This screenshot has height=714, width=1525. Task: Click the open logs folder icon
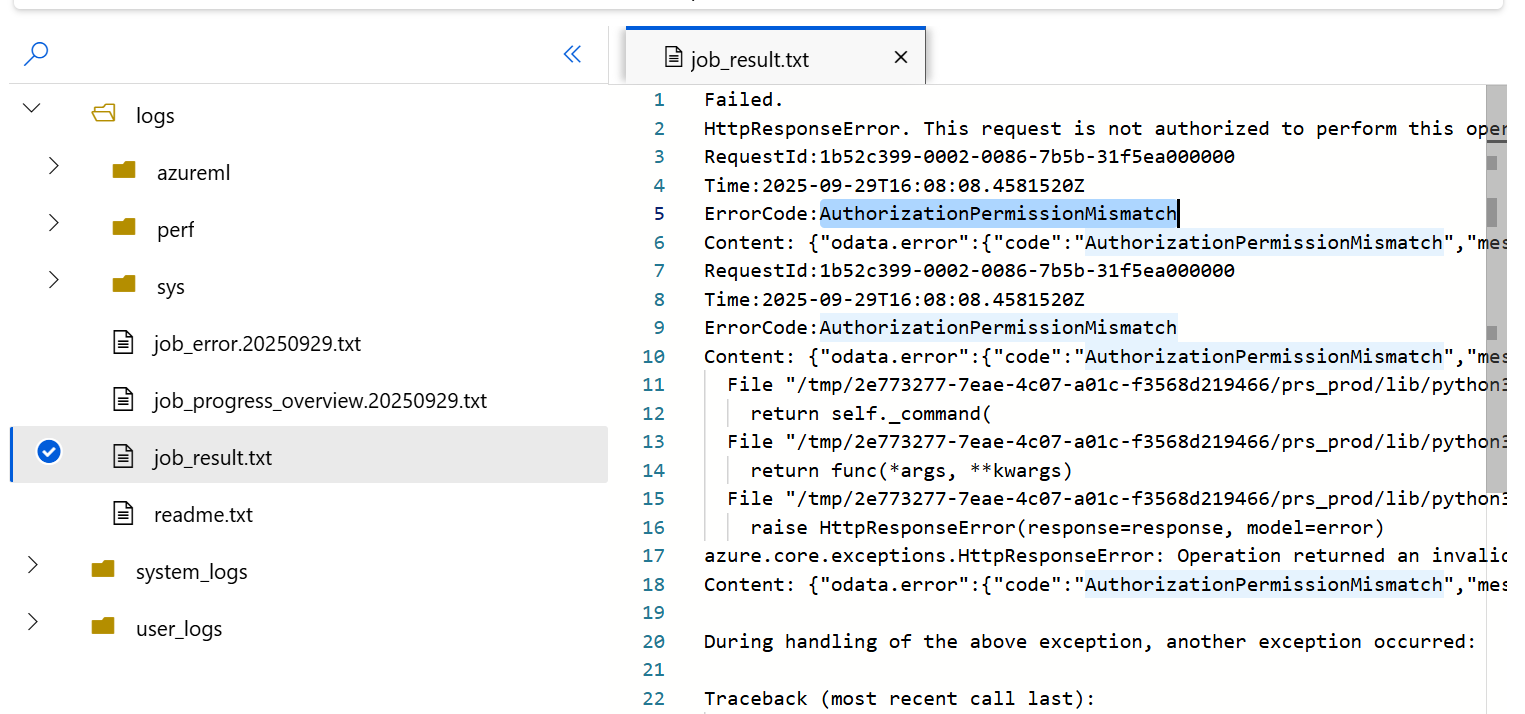[x=103, y=114]
